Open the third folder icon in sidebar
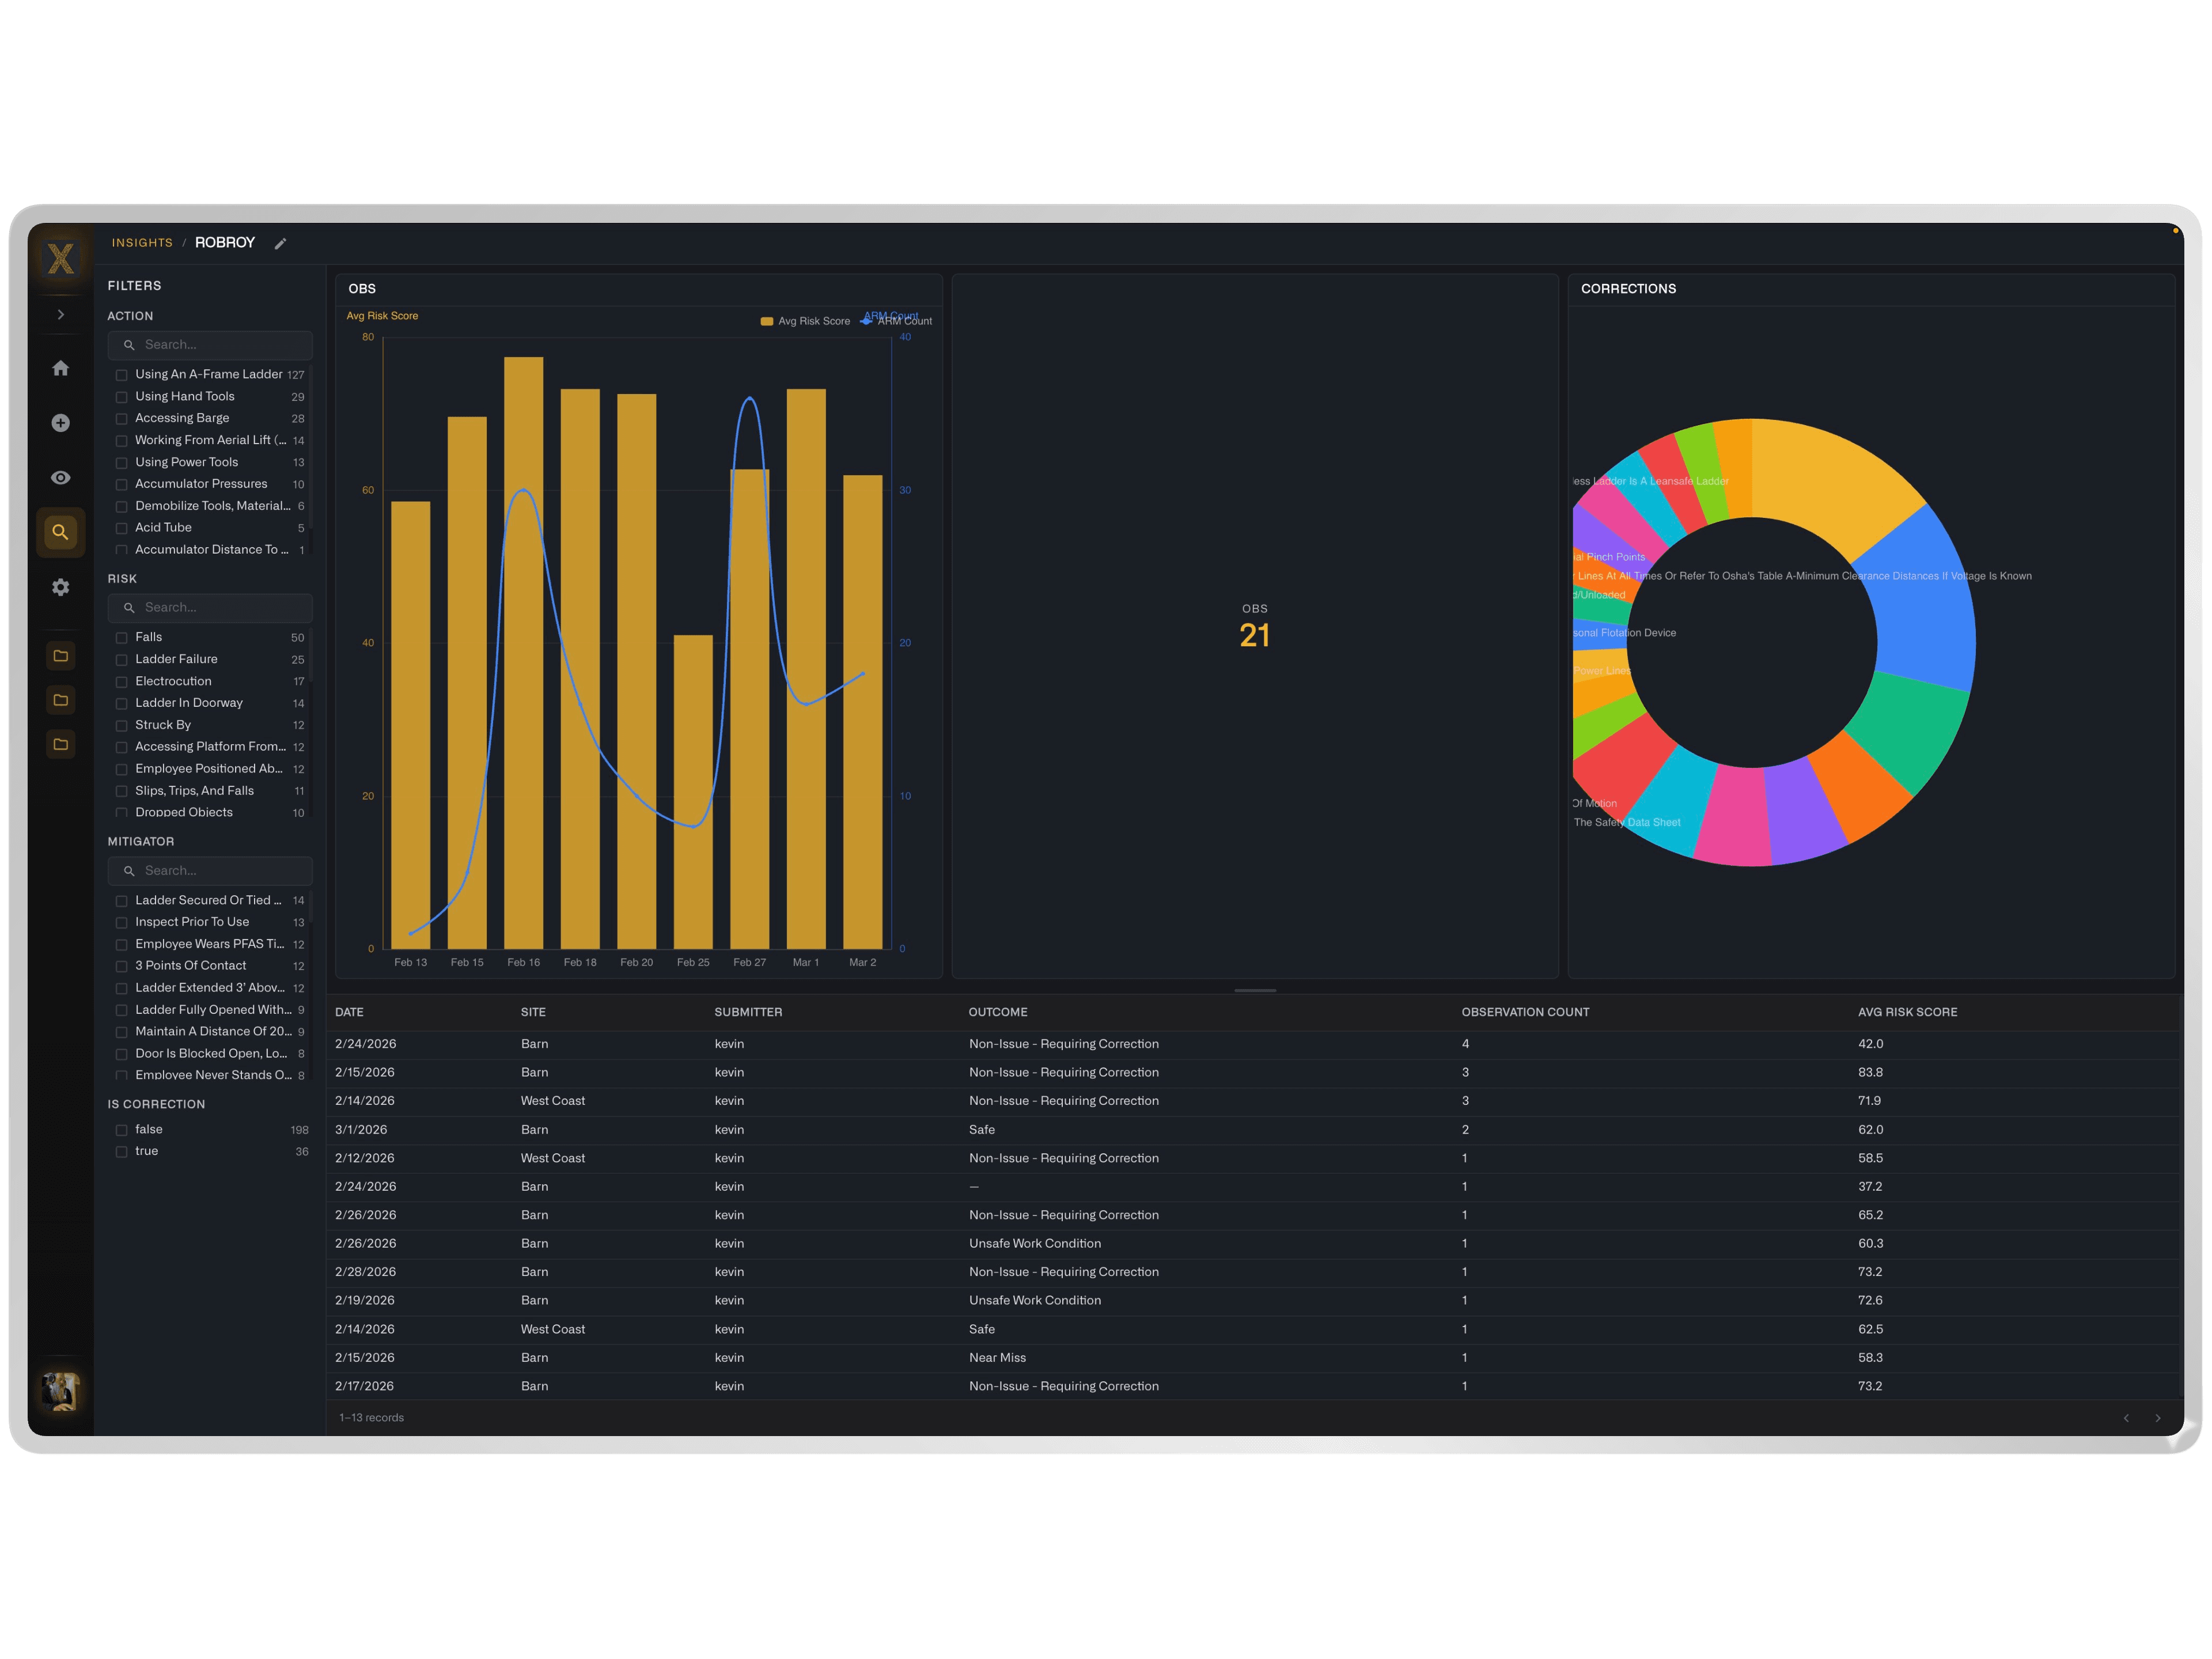Screen dimensions: 2212x1659 coord(61,744)
